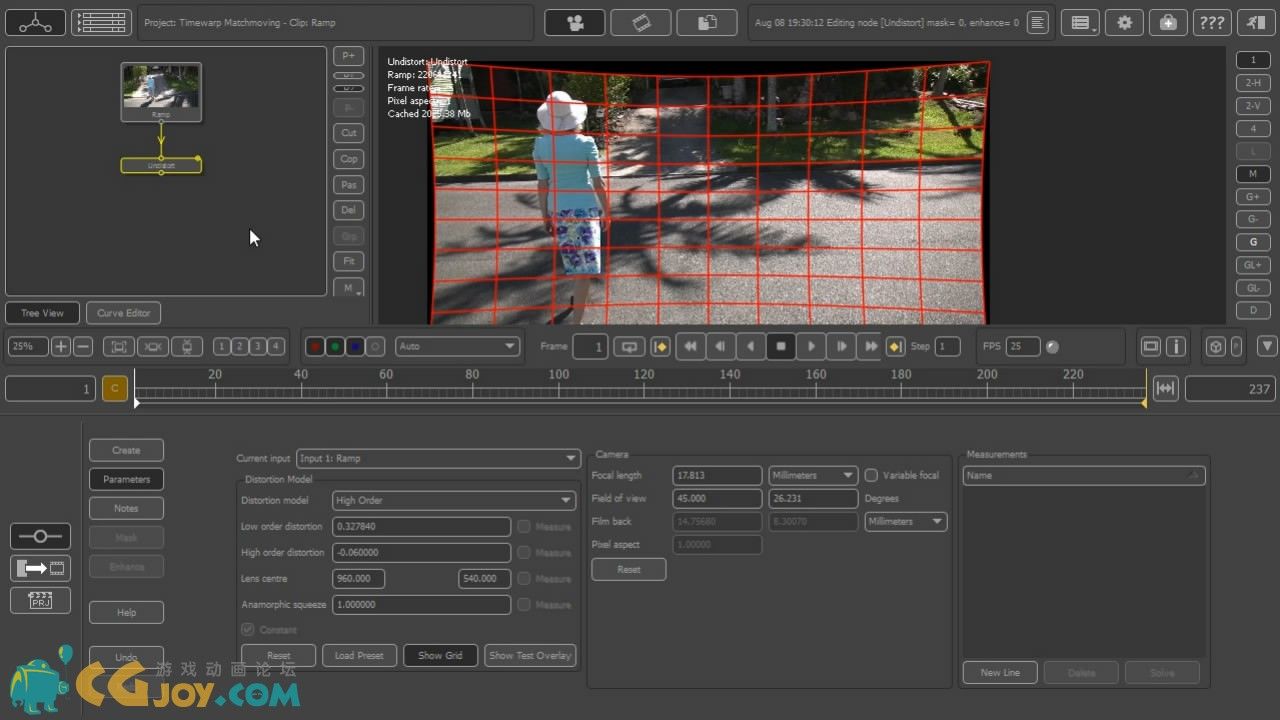Go to first frame
The image size is (1280, 720).
(x=690, y=346)
